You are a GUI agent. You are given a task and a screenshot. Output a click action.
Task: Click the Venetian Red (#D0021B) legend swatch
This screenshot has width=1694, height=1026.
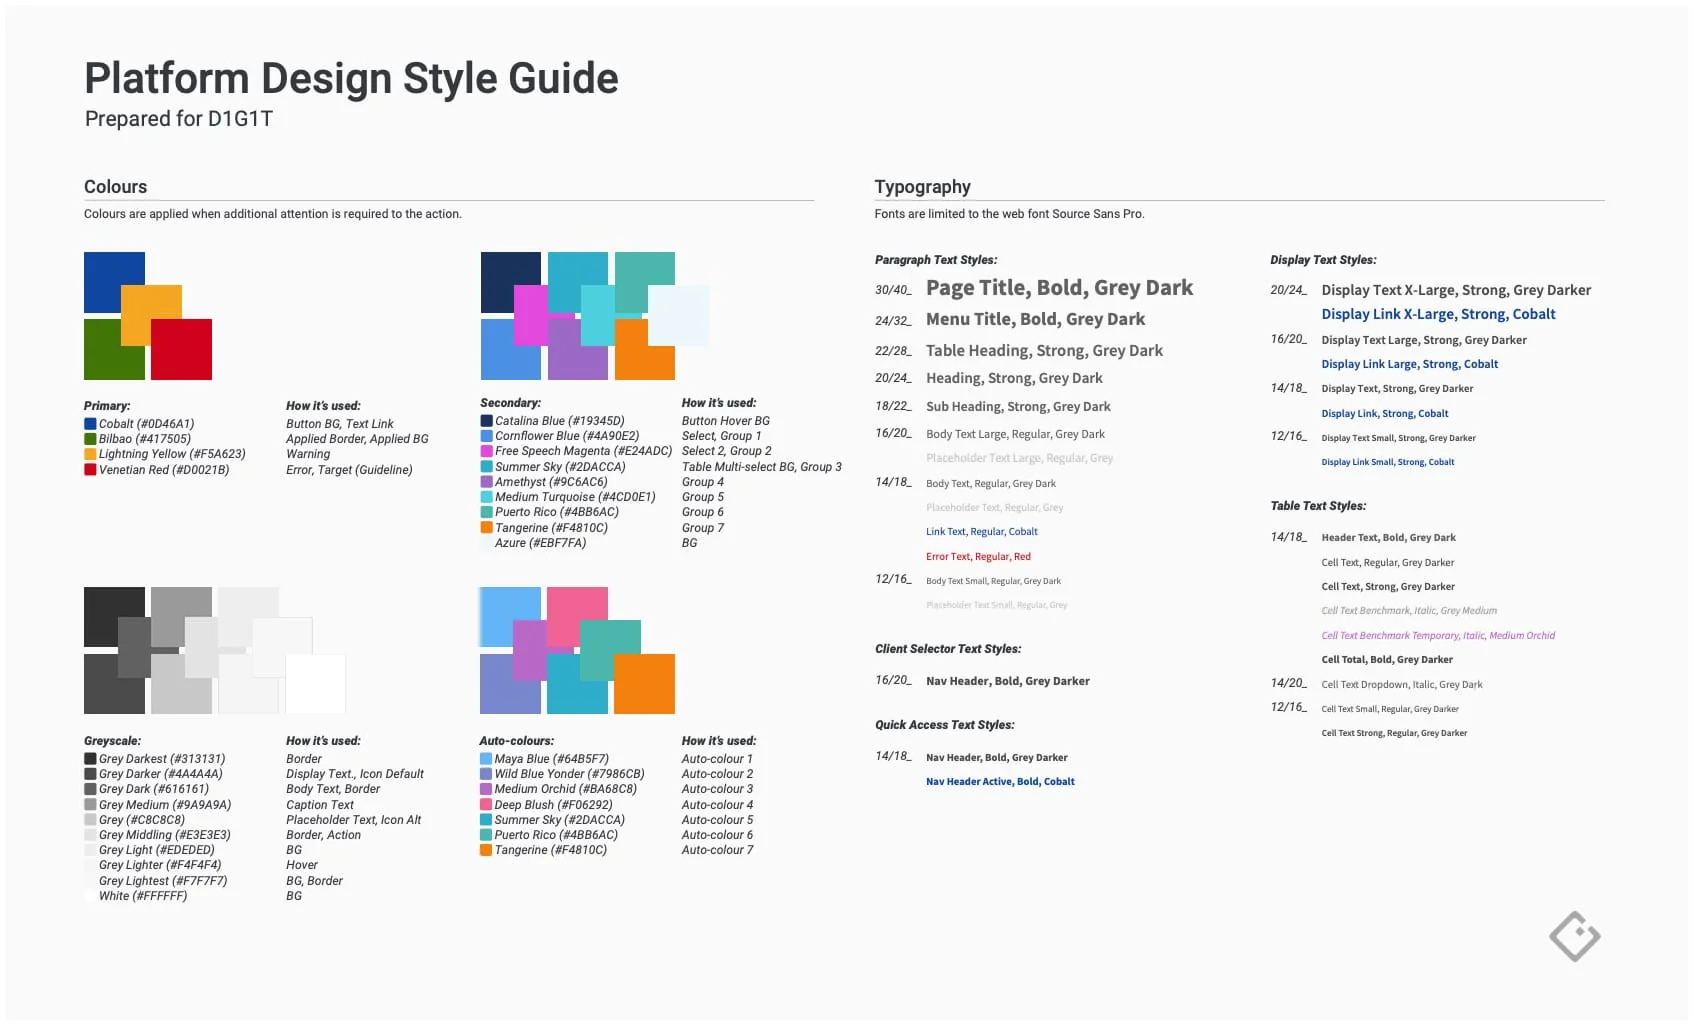(x=90, y=470)
